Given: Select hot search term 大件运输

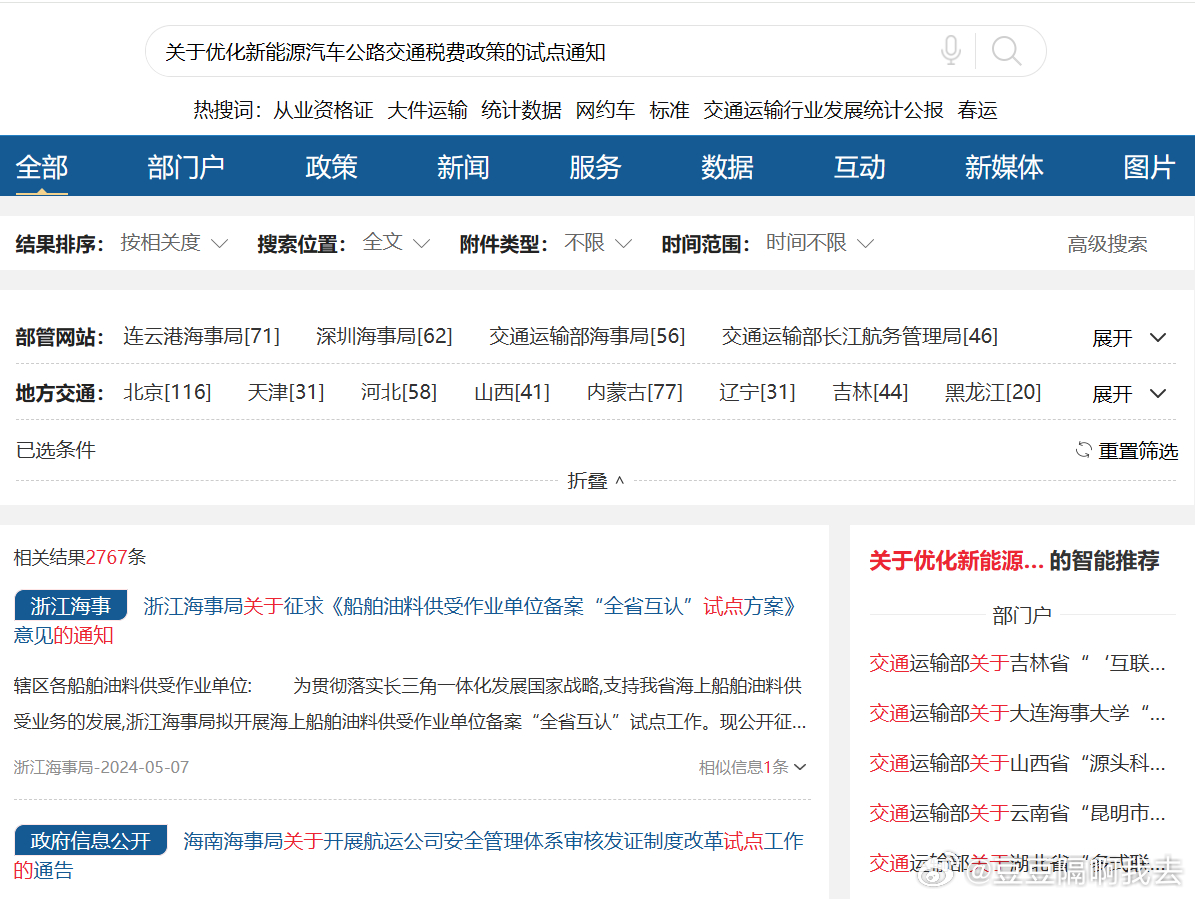Looking at the screenshot, I should click(428, 110).
